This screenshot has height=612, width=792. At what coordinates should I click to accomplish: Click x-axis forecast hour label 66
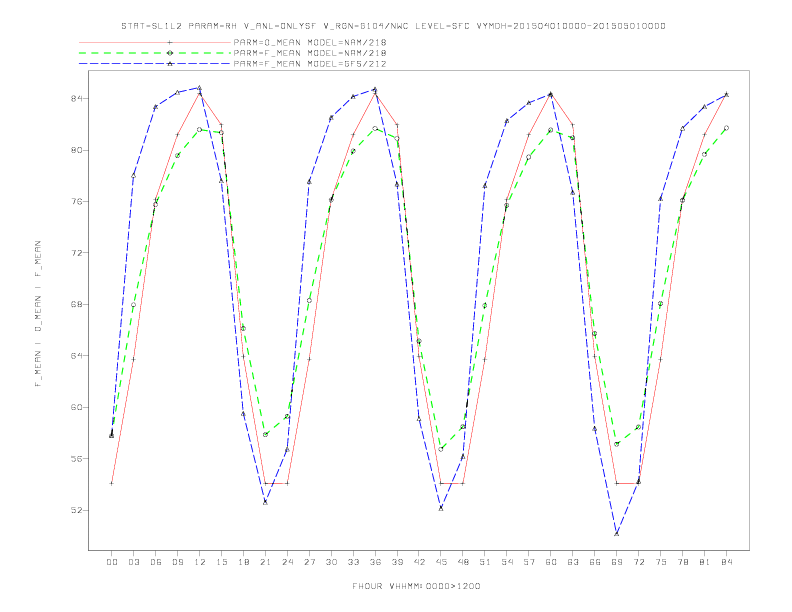[595, 562]
